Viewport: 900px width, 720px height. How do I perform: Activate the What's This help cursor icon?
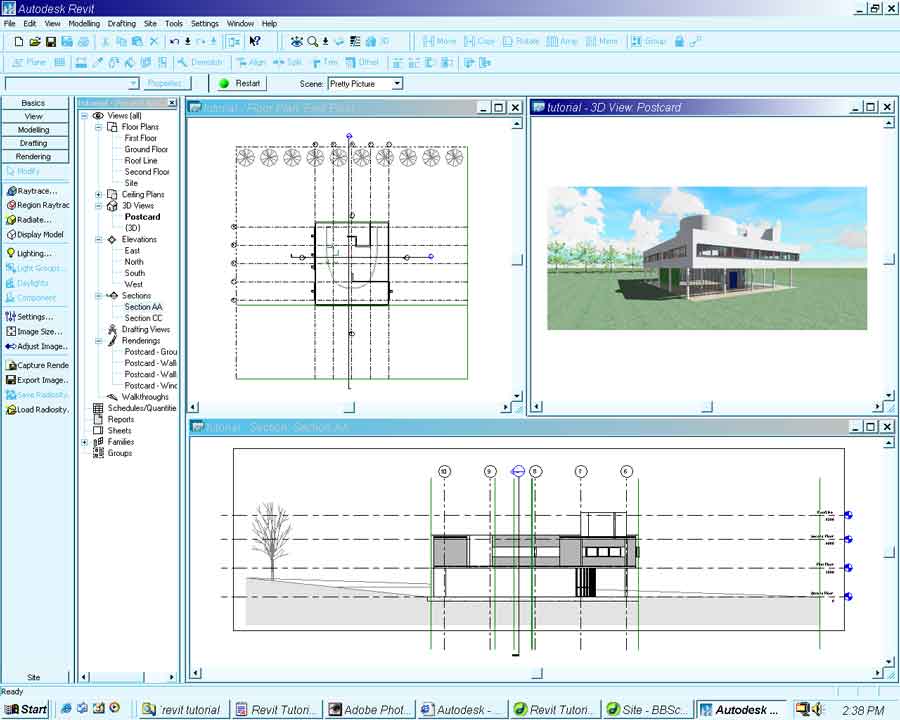coord(255,41)
